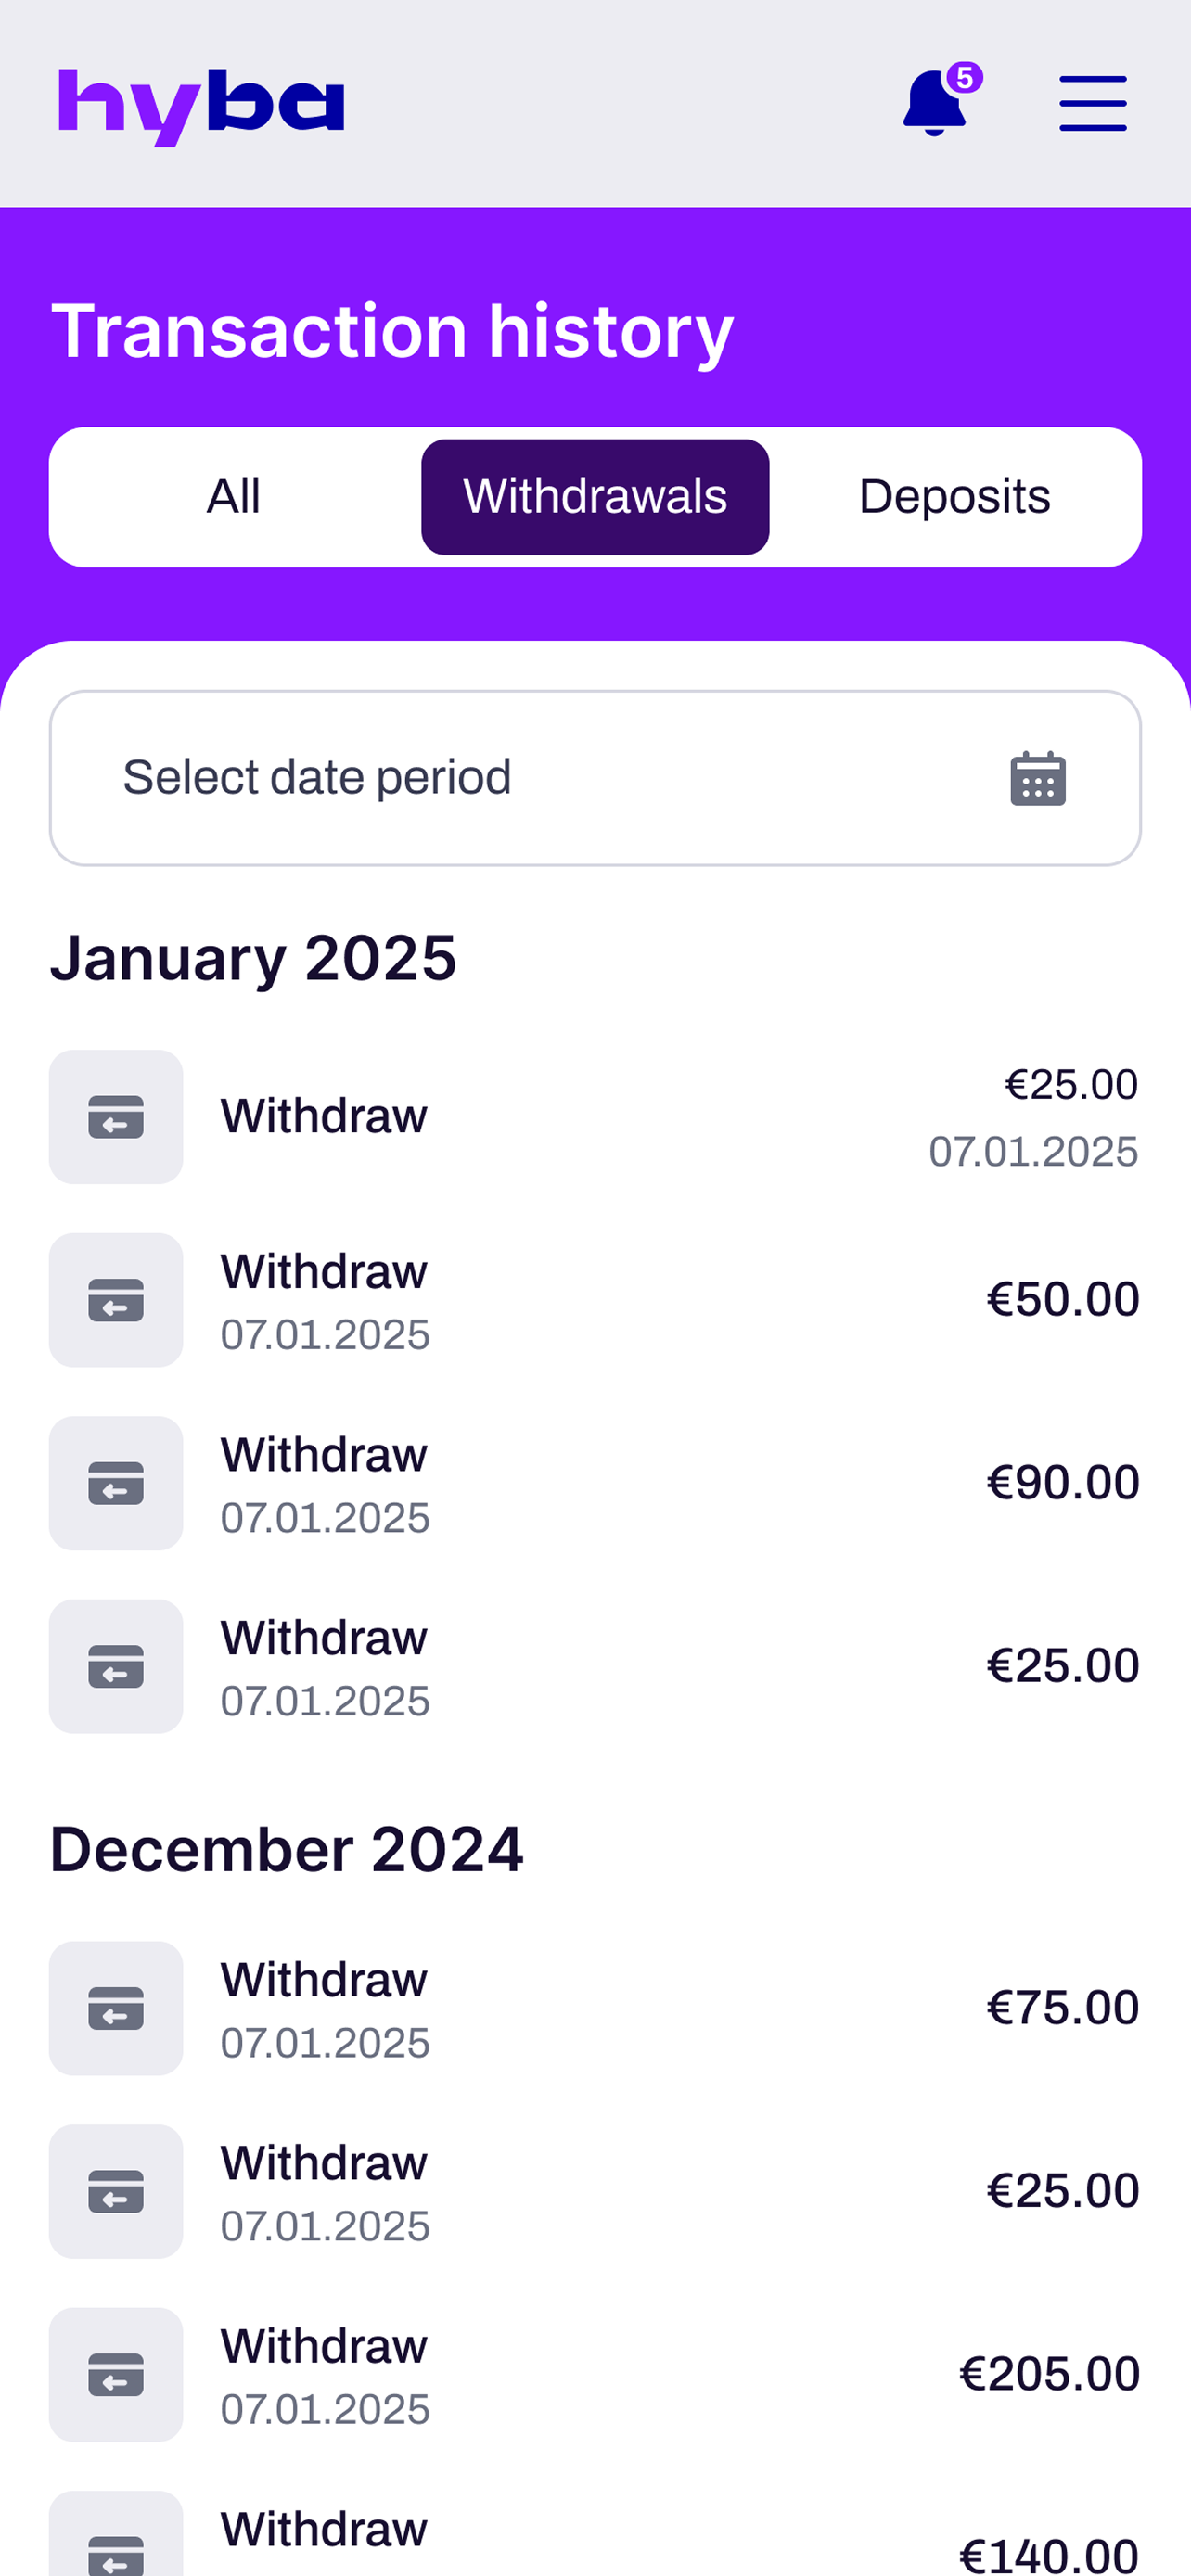This screenshot has width=1191, height=2576.
Task: Switch to the All tab
Action: click(x=234, y=497)
